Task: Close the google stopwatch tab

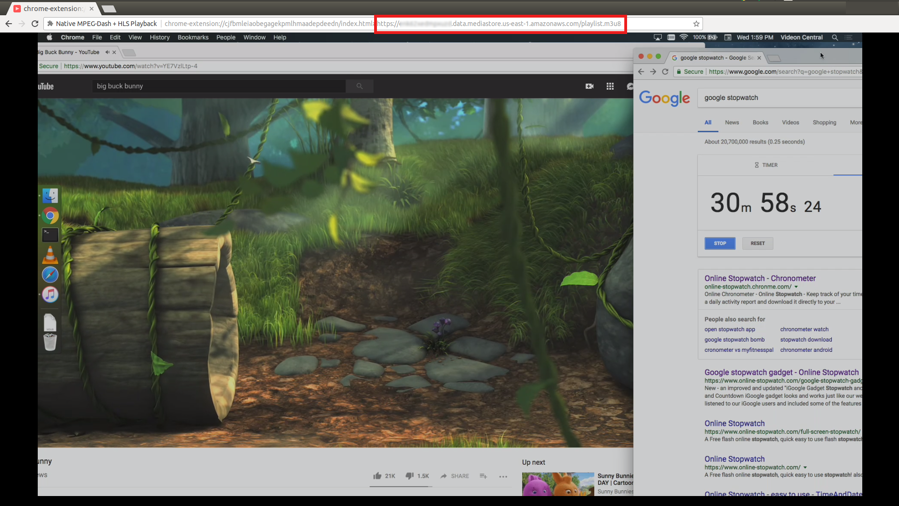Action: (759, 58)
